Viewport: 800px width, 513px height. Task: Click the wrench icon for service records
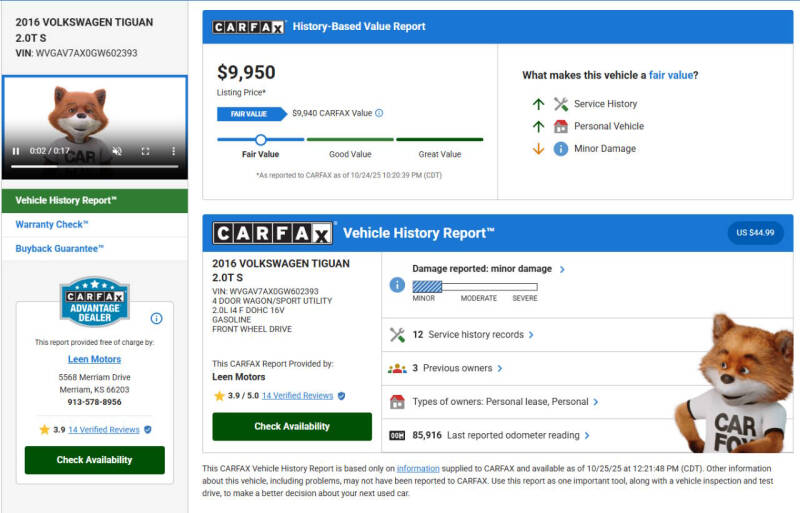tap(397, 335)
